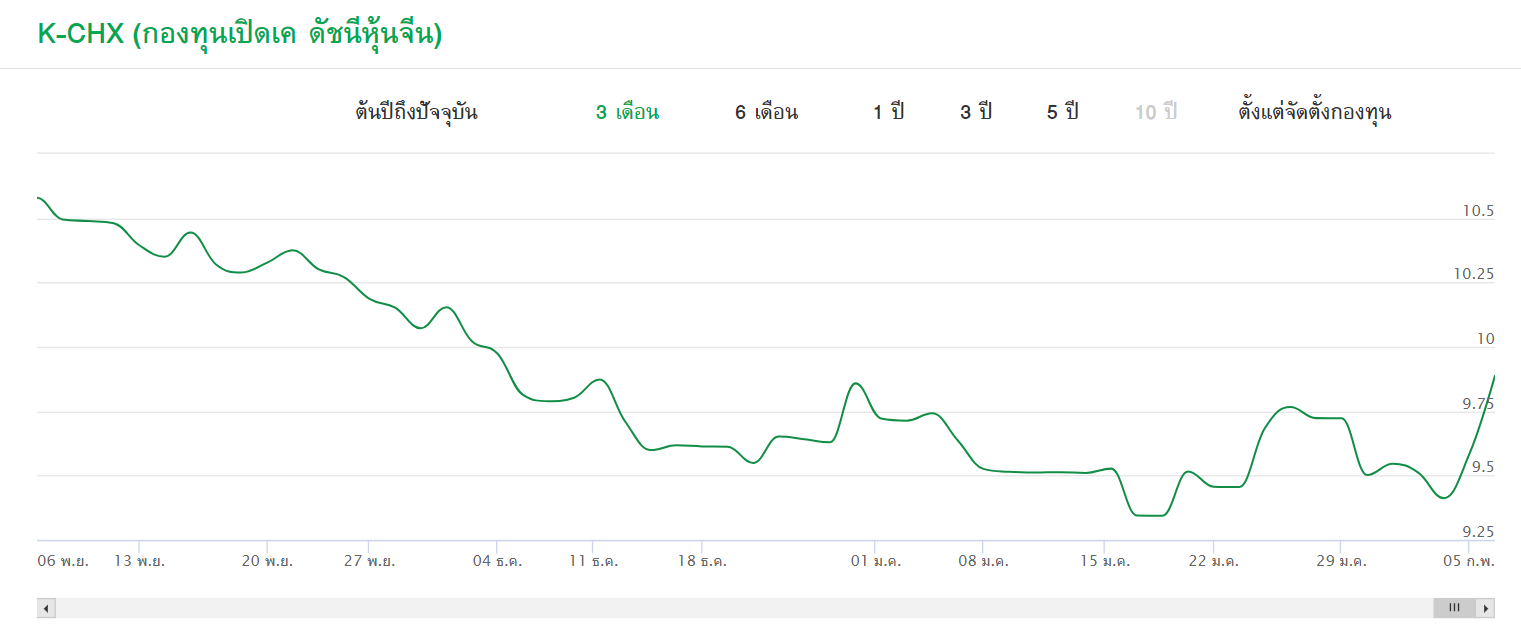Screen dimensions: 1521x633
Task: Click the 29 ม.ค. date label
Action: tap(1341, 562)
